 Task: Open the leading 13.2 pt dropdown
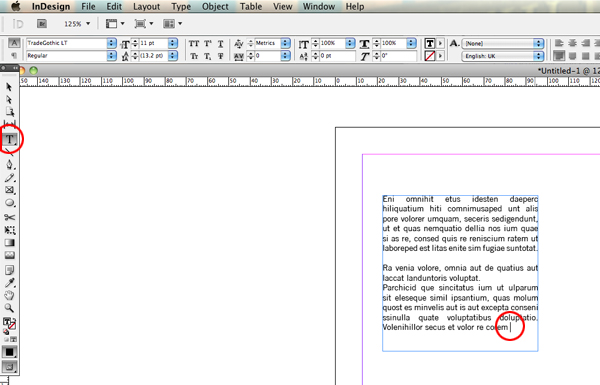(173, 56)
